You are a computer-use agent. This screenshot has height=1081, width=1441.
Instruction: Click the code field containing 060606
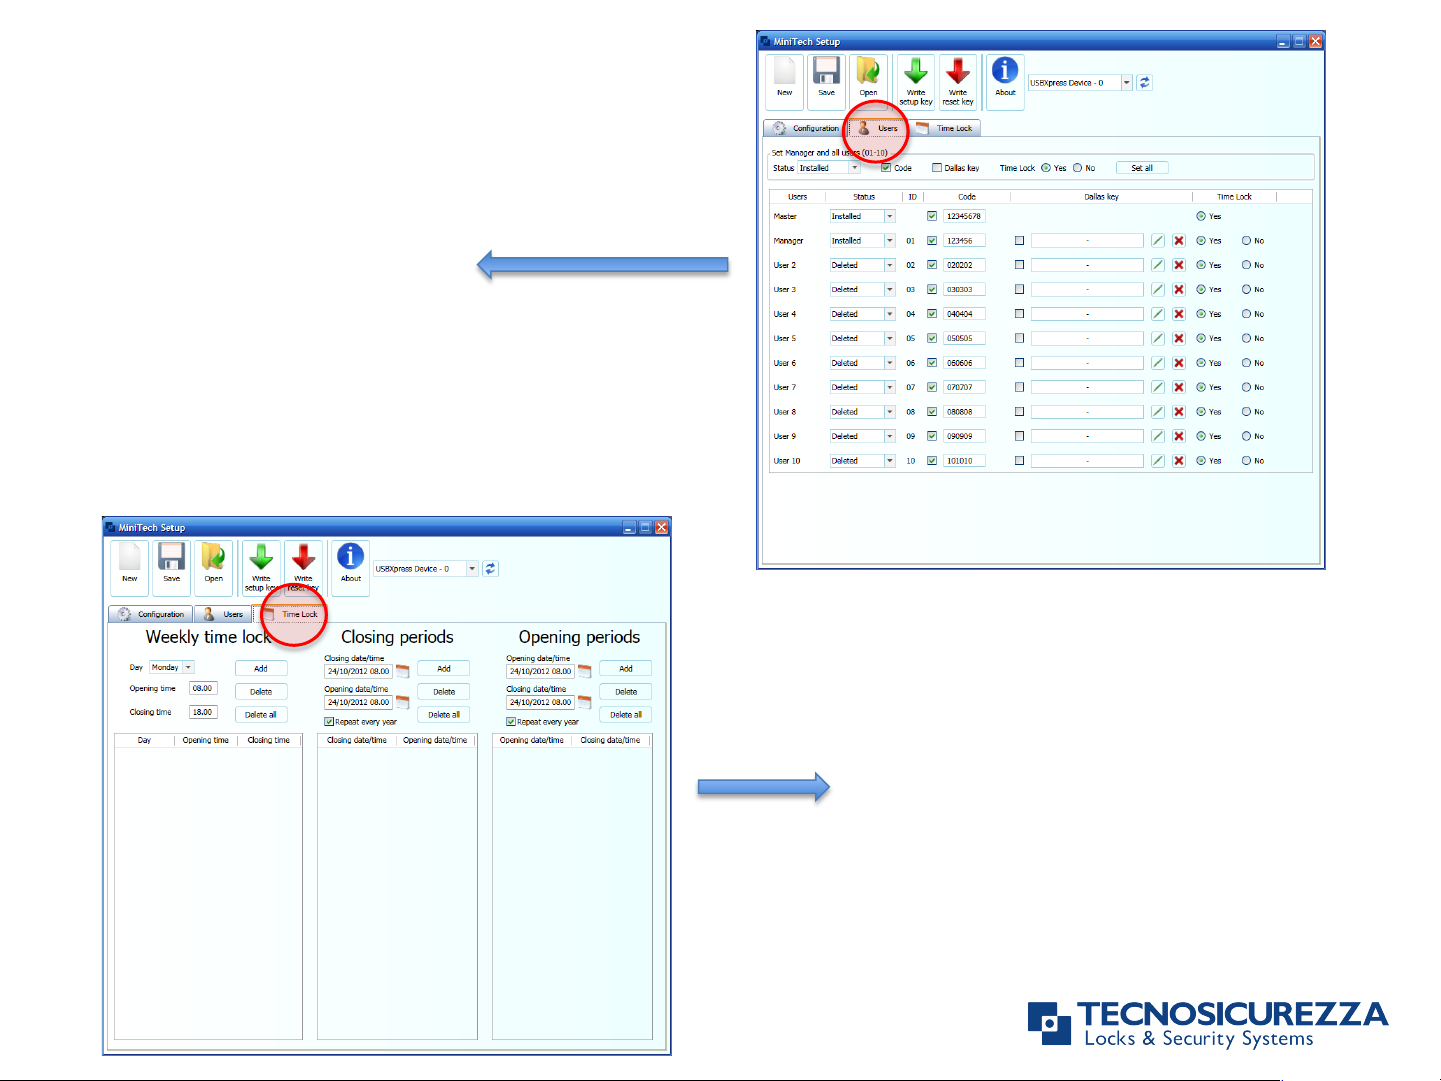(x=963, y=363)
